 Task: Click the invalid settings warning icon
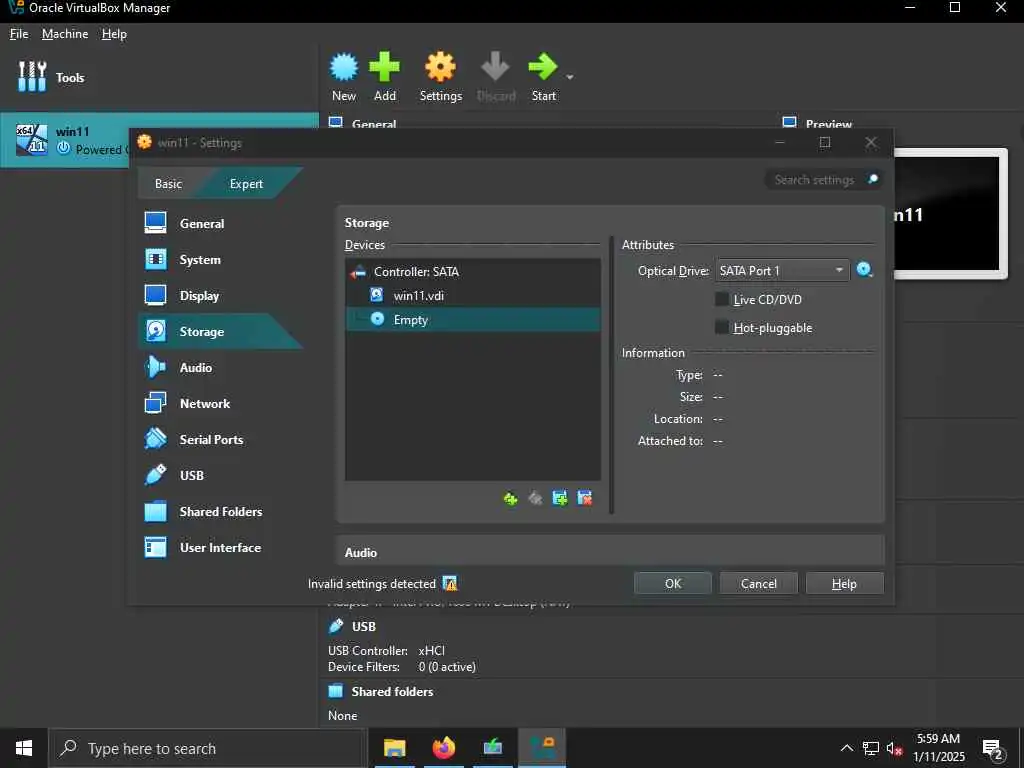(449, 583)
